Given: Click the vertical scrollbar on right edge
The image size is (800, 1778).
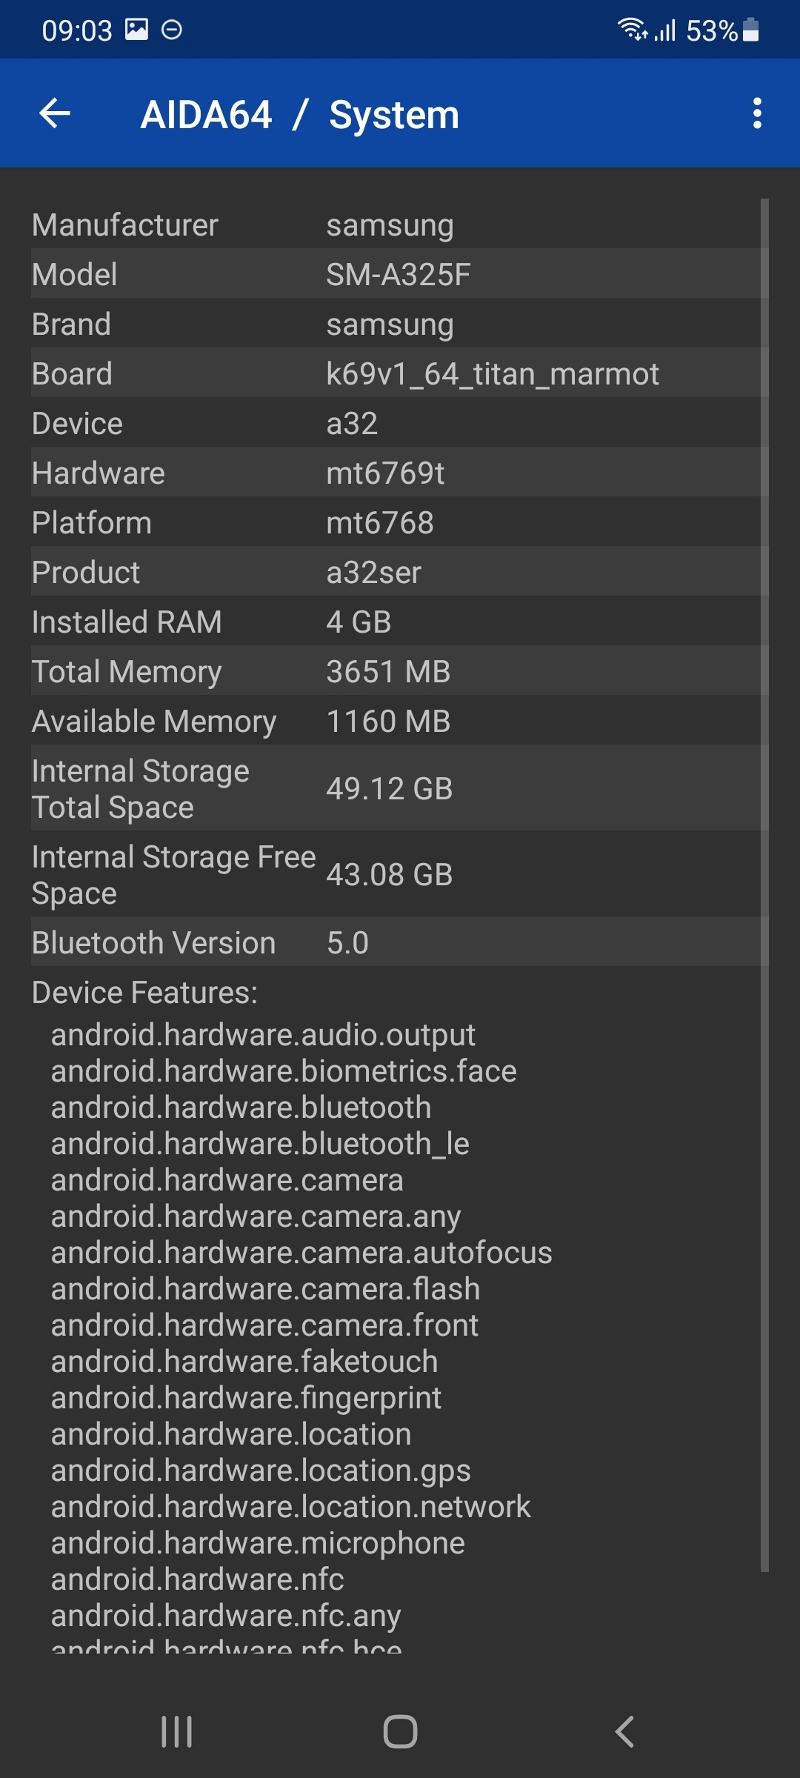Looking at the screenshot, I should point(765,885).
